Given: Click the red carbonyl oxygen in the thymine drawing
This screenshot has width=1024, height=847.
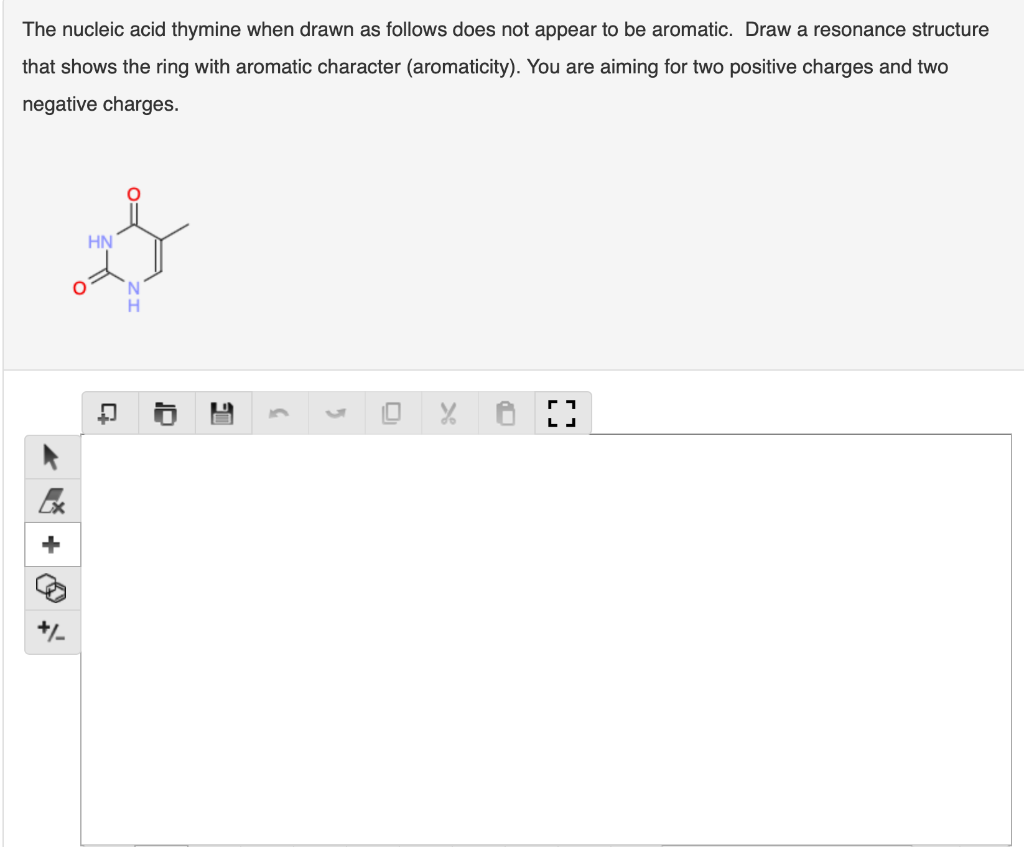Looking at the screenshot, I should coord(133,192).
